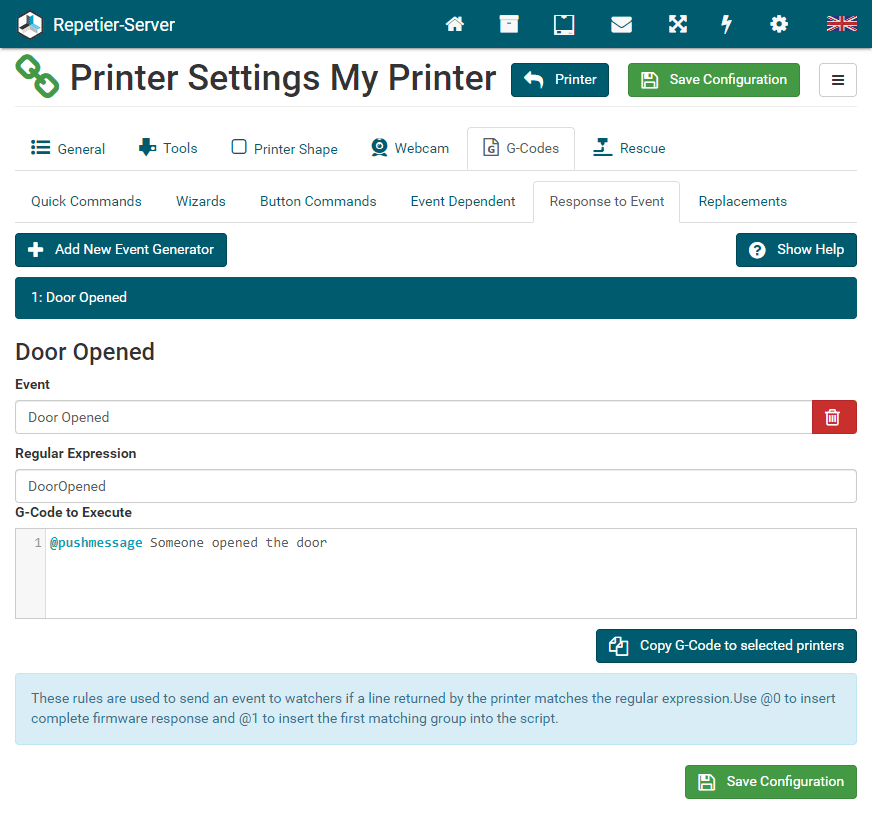The image size is (872, 829).
Task: Open the Event Dependent tab
Action: click(463, 201)
